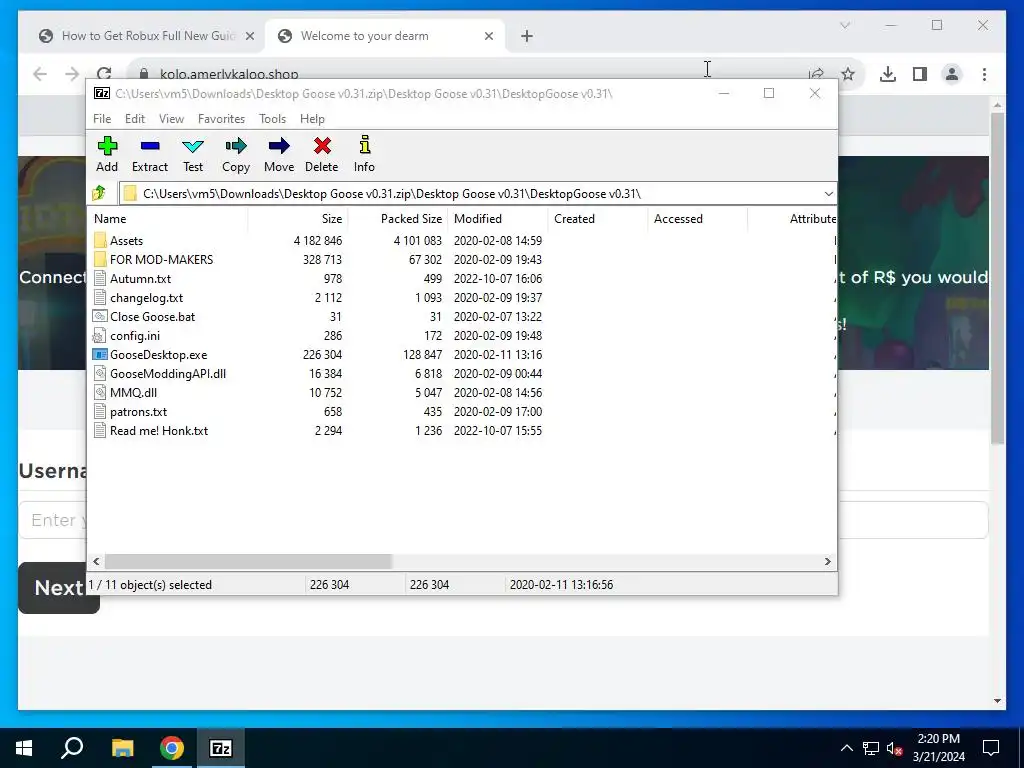Viewport: 1024px width, 768px height.
Task: Open the View menu
Action: click(x=171, y=119)
